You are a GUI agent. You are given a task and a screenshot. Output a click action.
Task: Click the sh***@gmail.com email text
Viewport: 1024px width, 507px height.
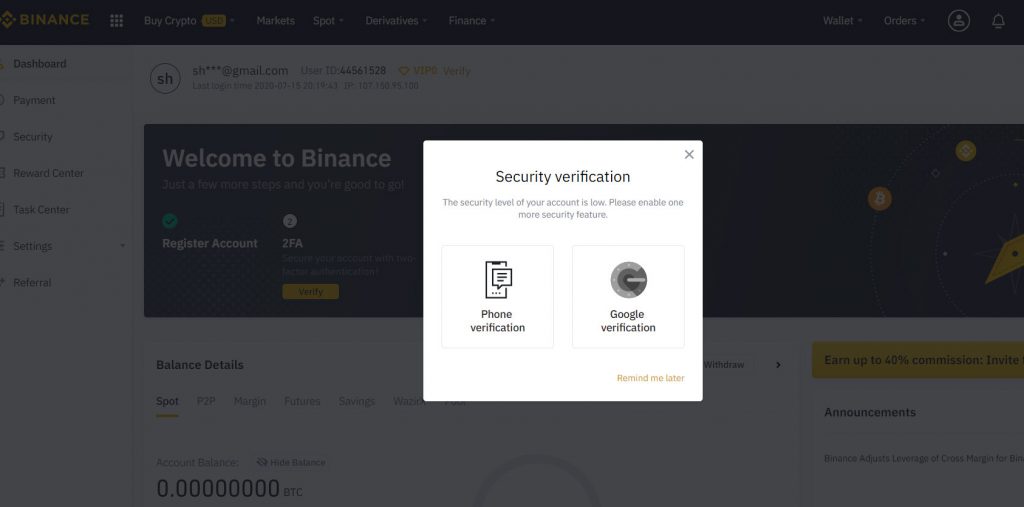(240, 71)
